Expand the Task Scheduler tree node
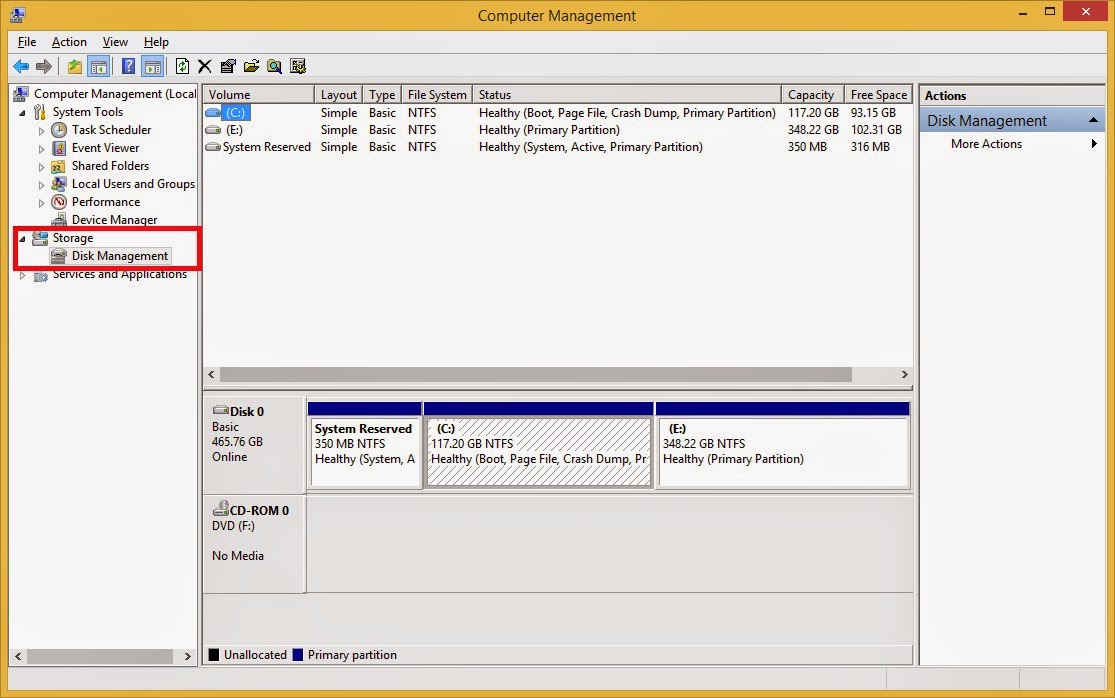Viewport: 1115px width, 698px height. (x=41, y=130)
